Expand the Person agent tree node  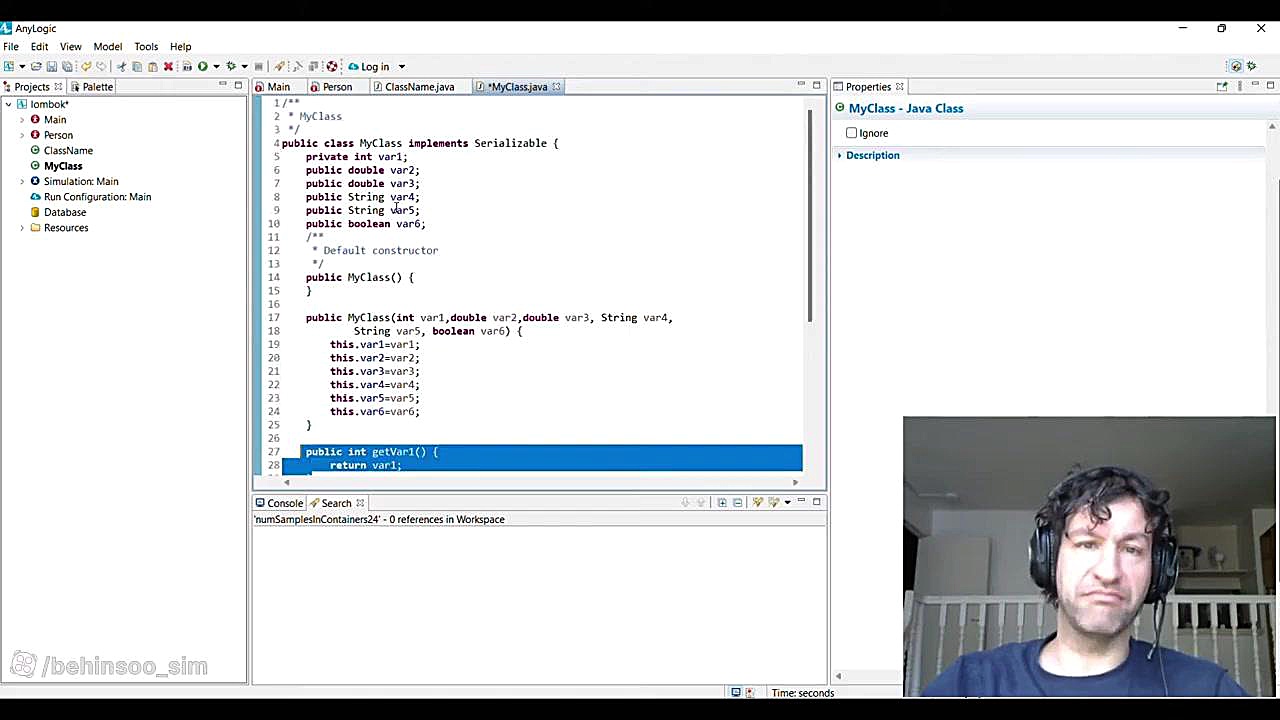22,135
